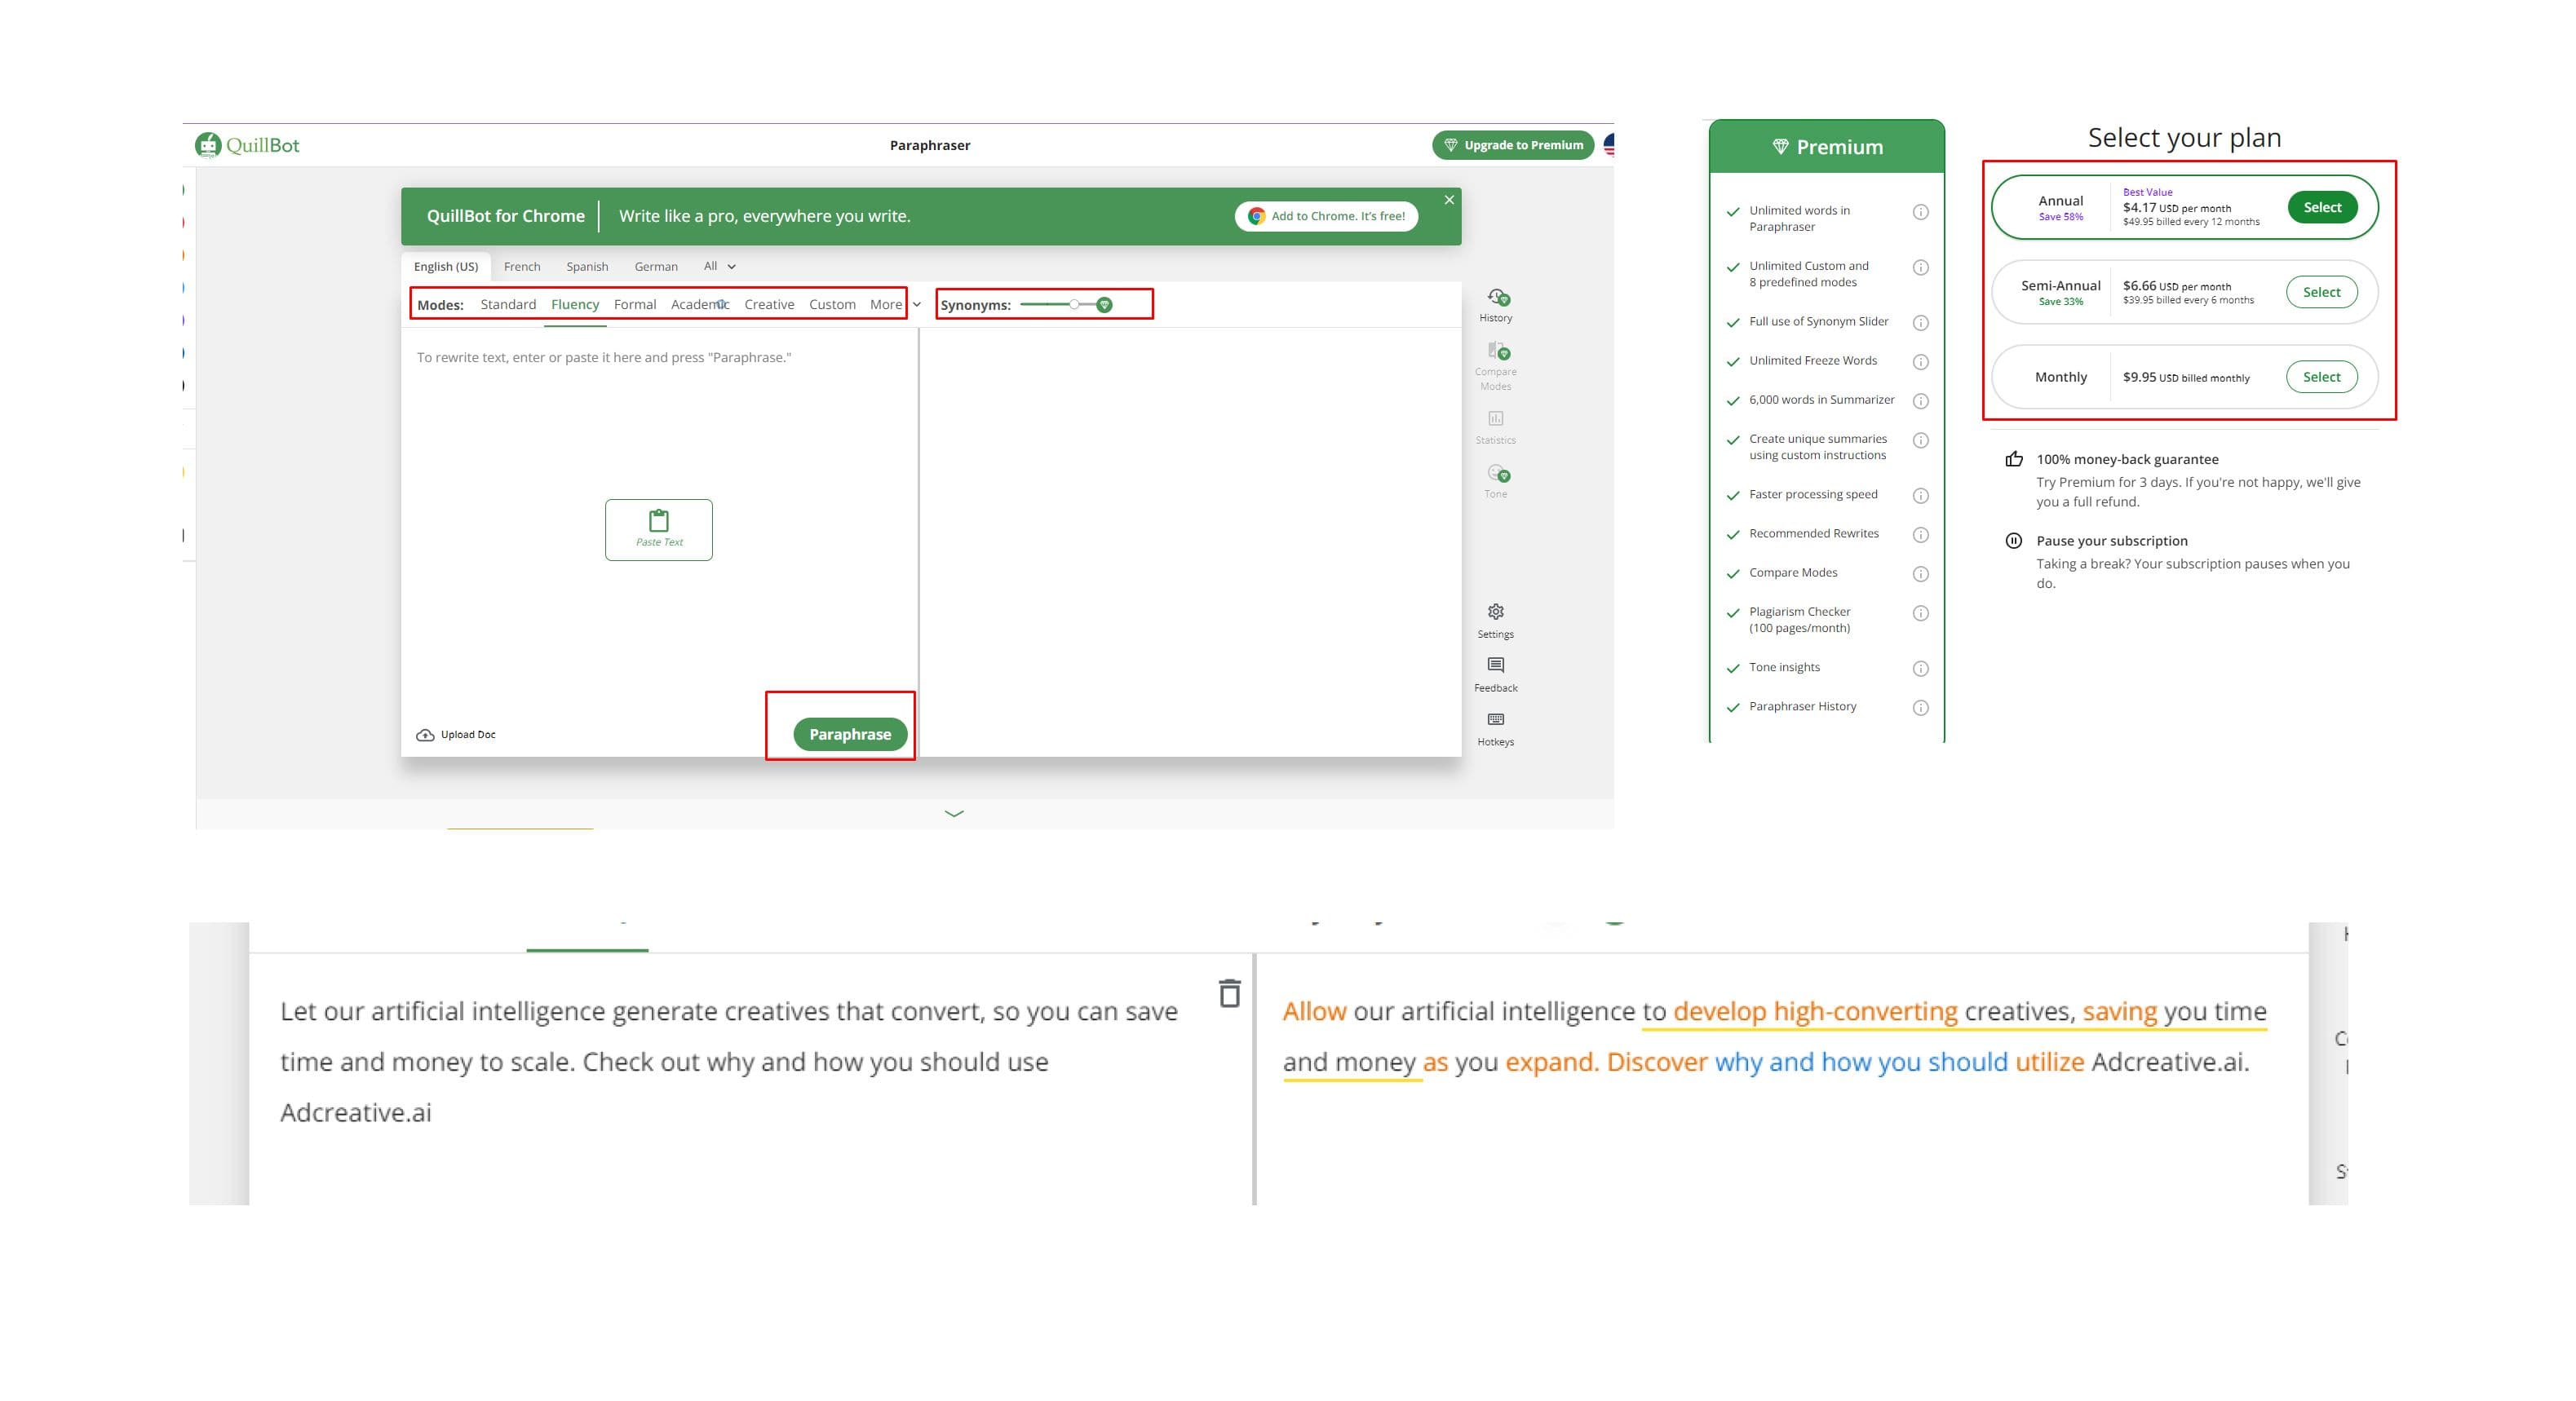Open Settings gear in sidebar
Screen dimensions: 2576x1401
point(1495,612)
